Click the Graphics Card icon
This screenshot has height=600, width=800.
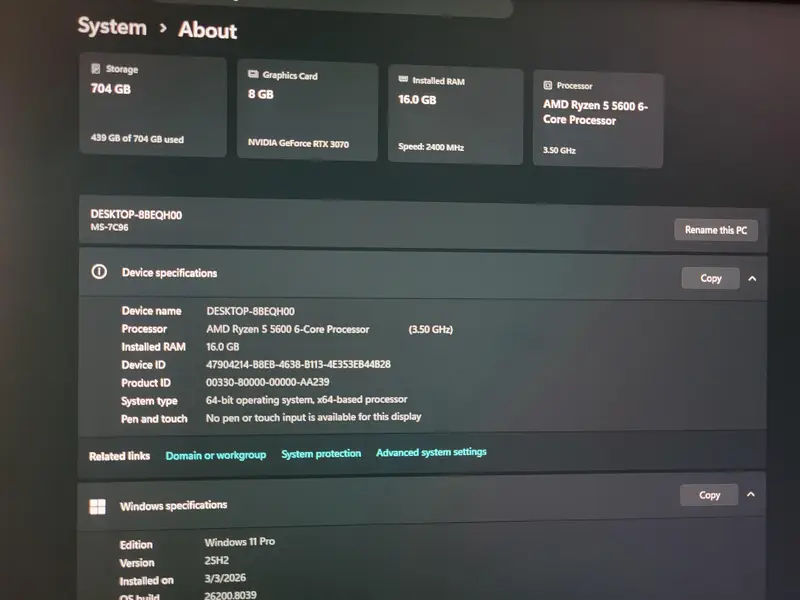[253, 74]
